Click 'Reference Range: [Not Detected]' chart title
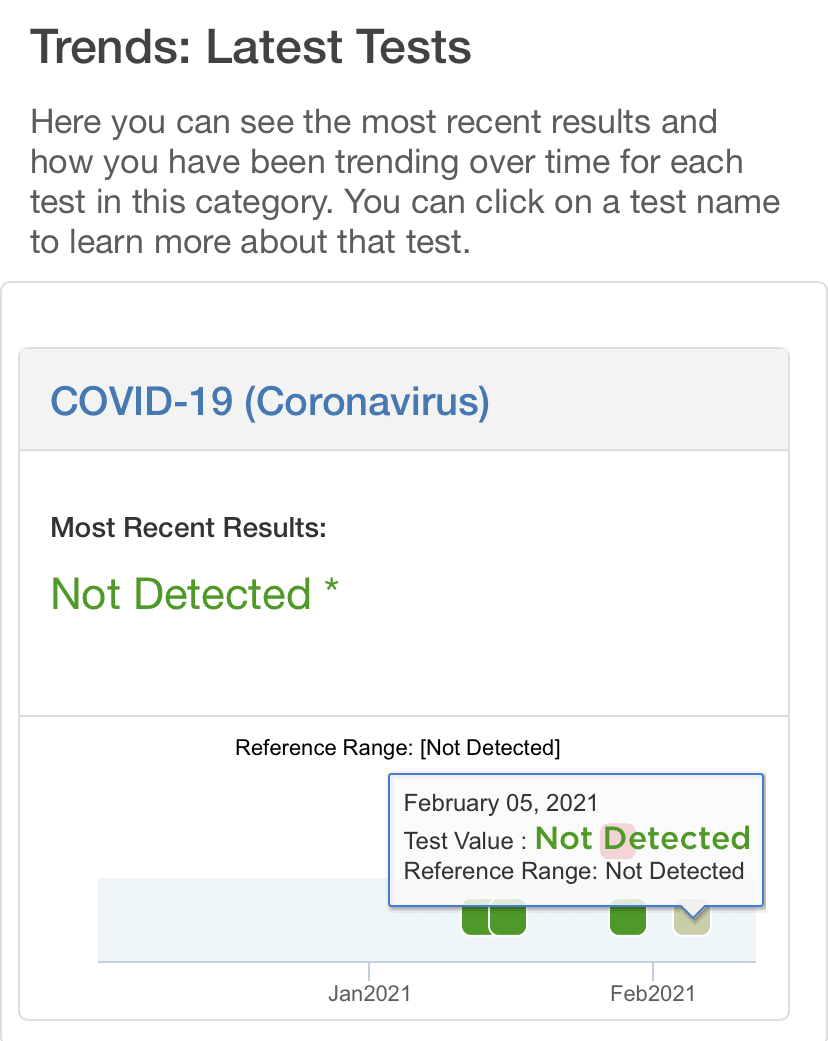This screenshot has height=1041, width=828. coord(397,747)
